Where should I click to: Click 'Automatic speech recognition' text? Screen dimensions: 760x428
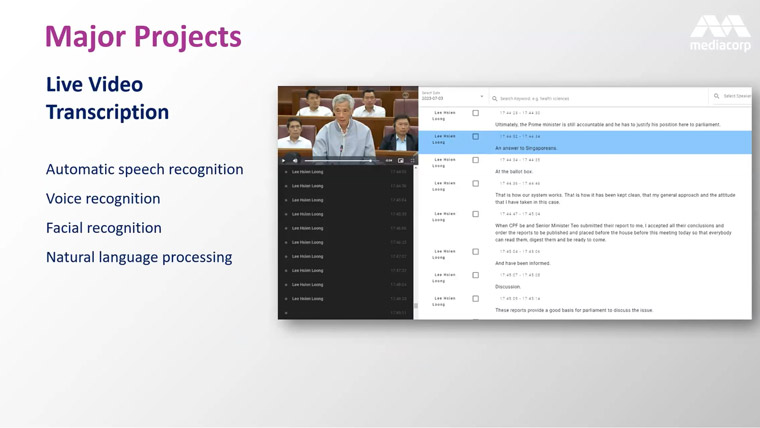pyautogui.click(x=144, y=170)
